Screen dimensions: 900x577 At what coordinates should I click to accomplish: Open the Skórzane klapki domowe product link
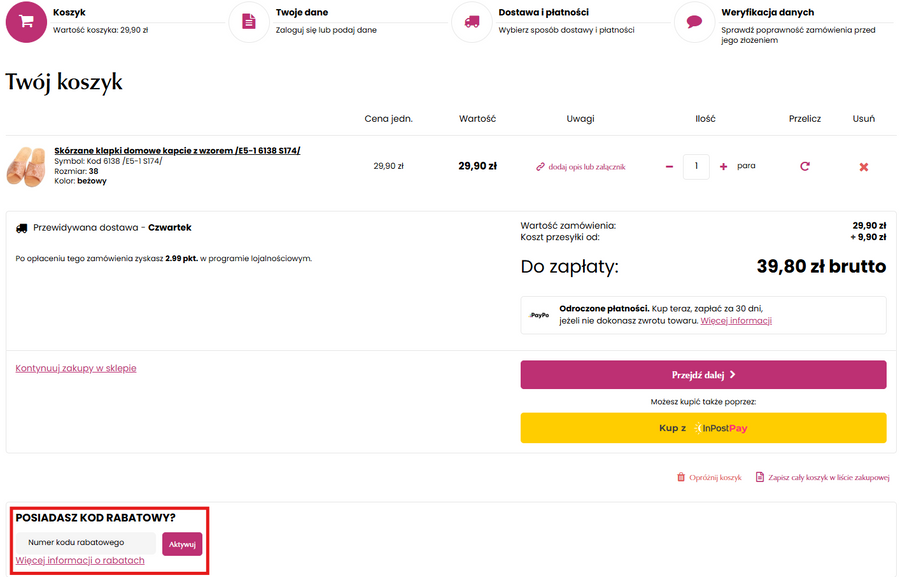coord(177,151)
